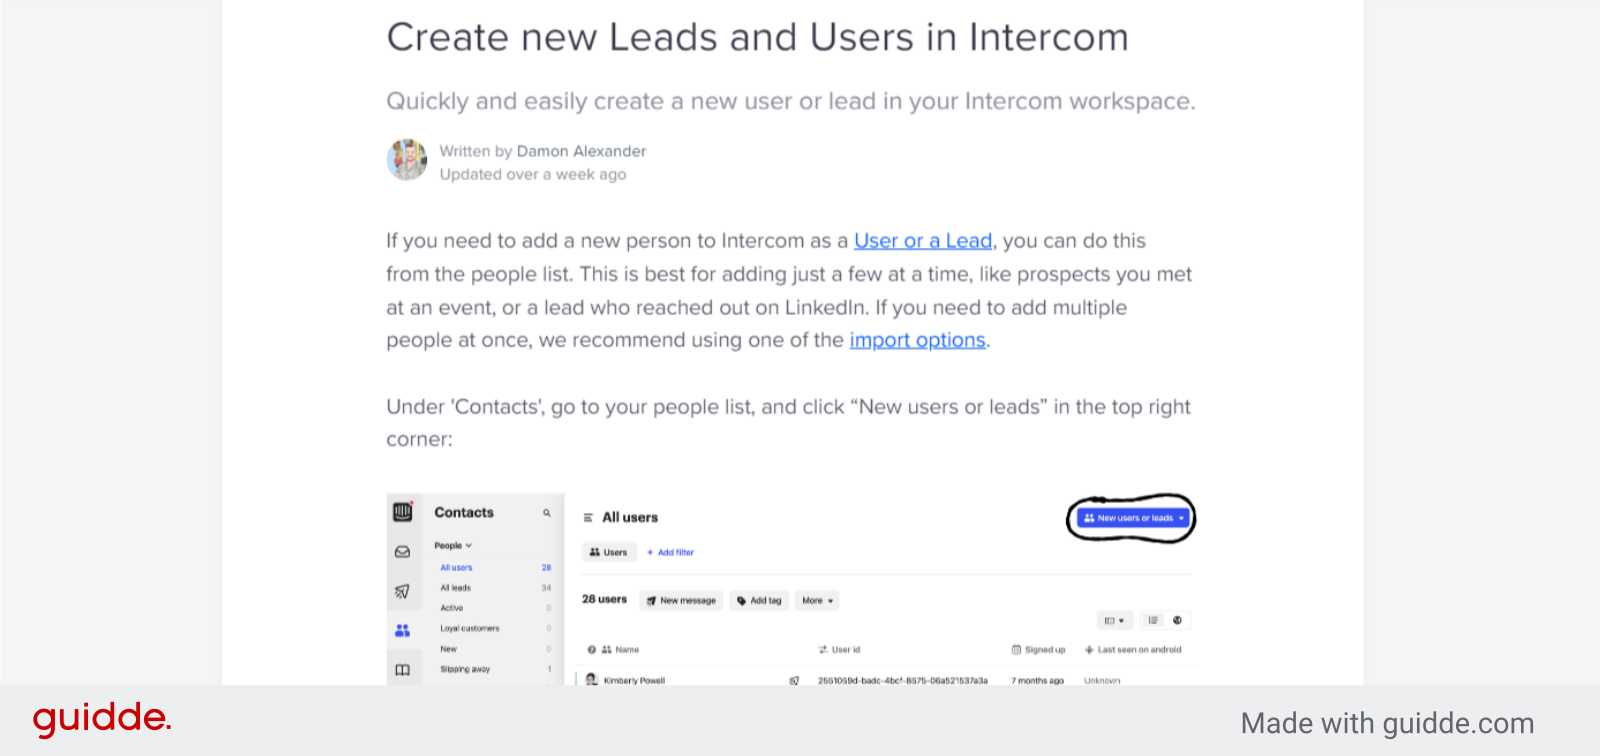Open the User or a Lead link
This screenshot has height=756, width=1600.
[922, 240]
